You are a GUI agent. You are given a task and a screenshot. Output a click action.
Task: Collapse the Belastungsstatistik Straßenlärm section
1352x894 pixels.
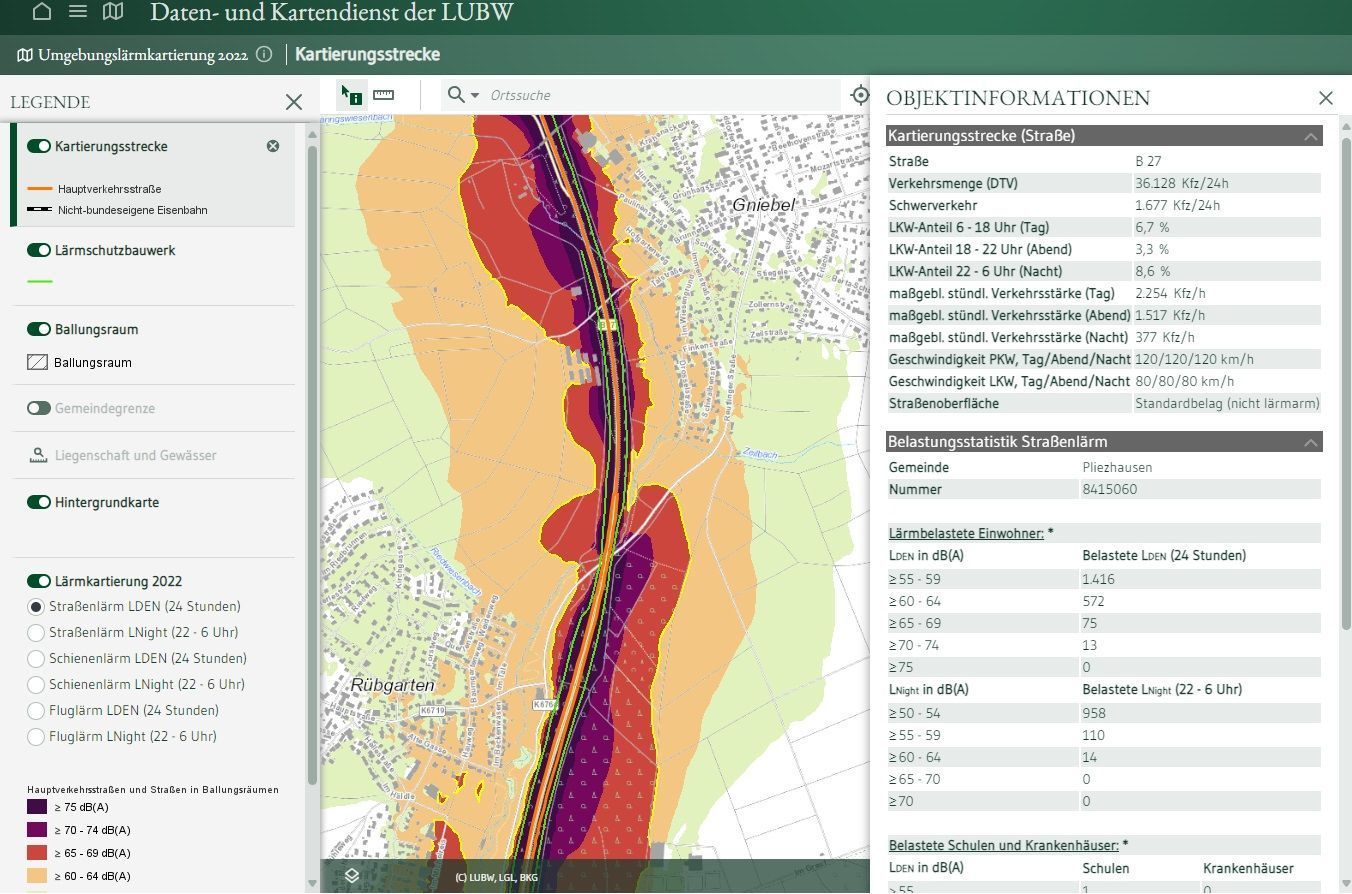pos(1310,442)
